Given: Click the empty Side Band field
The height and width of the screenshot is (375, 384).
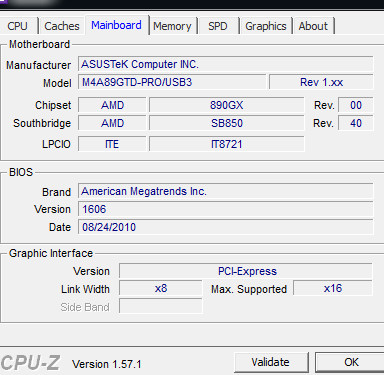Looking at the screenshot, I should [161, 306].
